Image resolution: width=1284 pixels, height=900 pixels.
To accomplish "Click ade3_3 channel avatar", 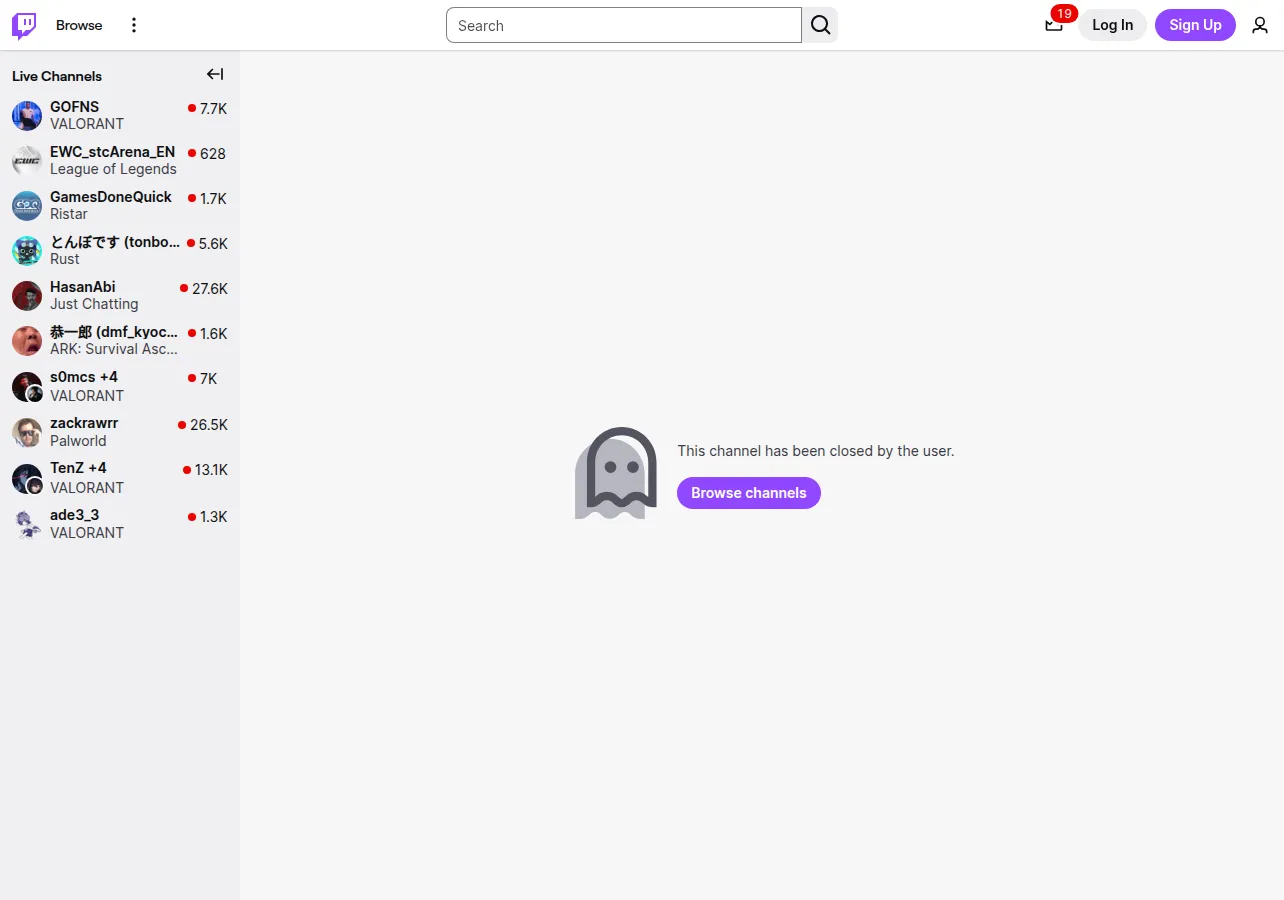I will pyautogui.click(x=27, y=524).
